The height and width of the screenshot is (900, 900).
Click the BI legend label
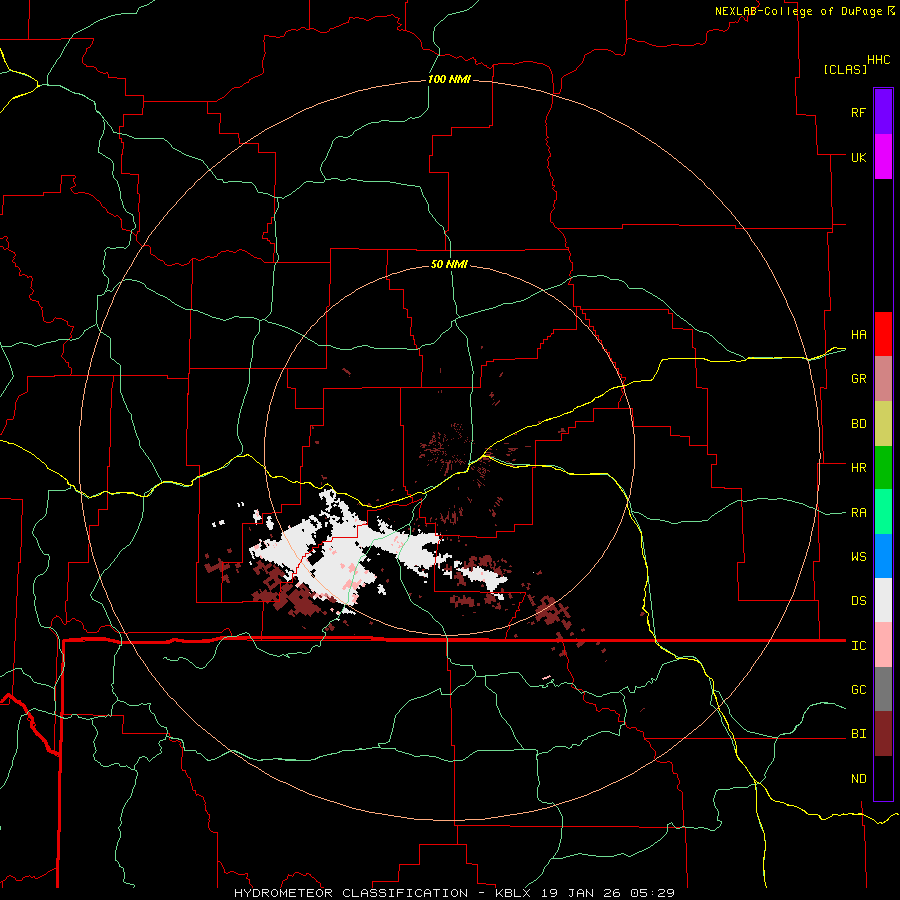(x=858, y=734)
